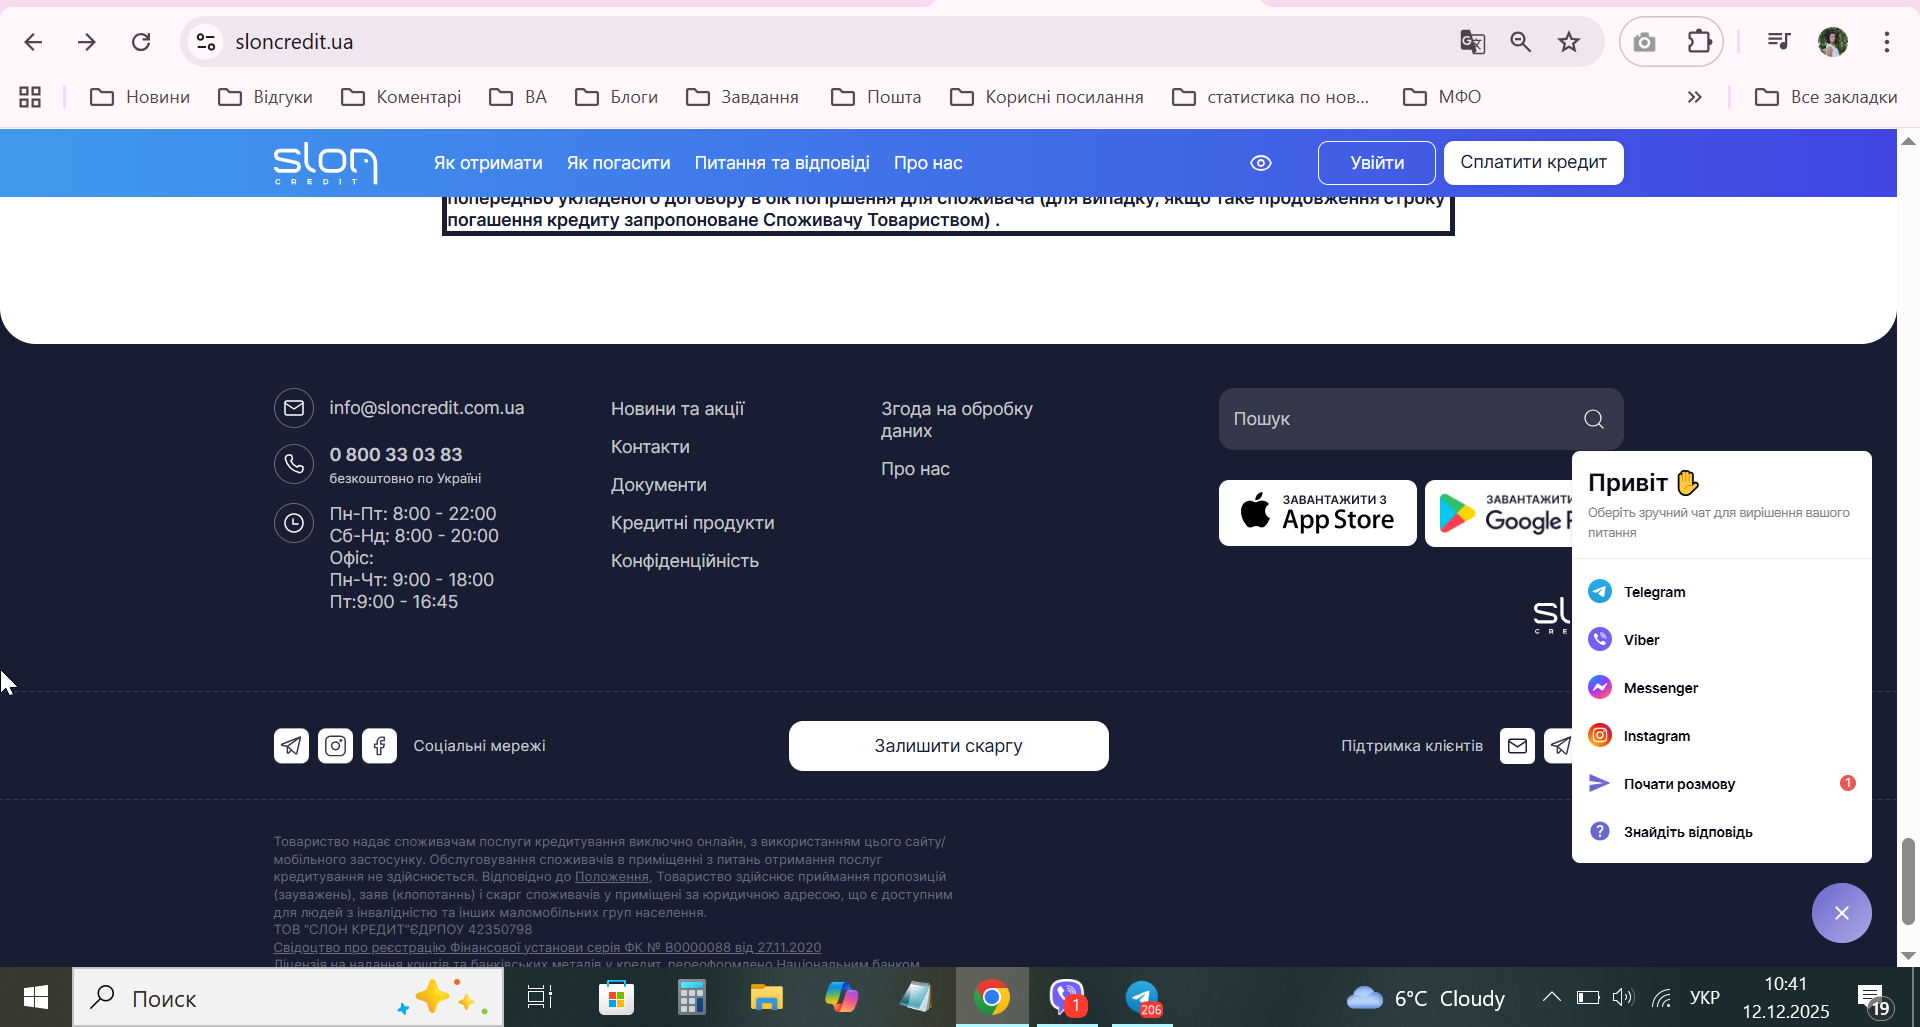Viewport: 1920px width, 1027px height.
Task: Click the email icon beside Підтримка клієнтів
Action: tap(1517, 746)
